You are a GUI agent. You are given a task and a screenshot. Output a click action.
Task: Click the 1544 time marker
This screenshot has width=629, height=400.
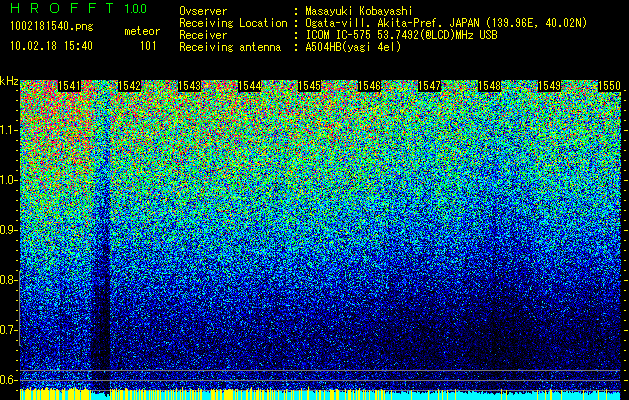tap(250, 86)
